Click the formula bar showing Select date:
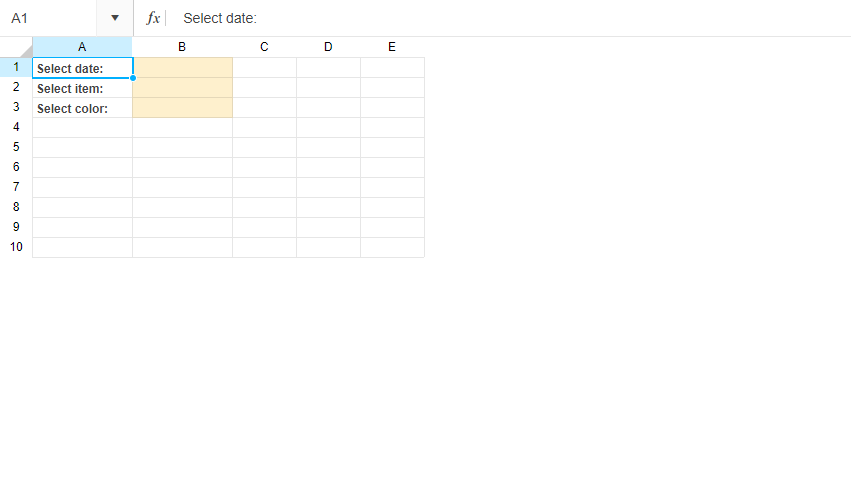This screenshot has height=485, width=851. 510,18
